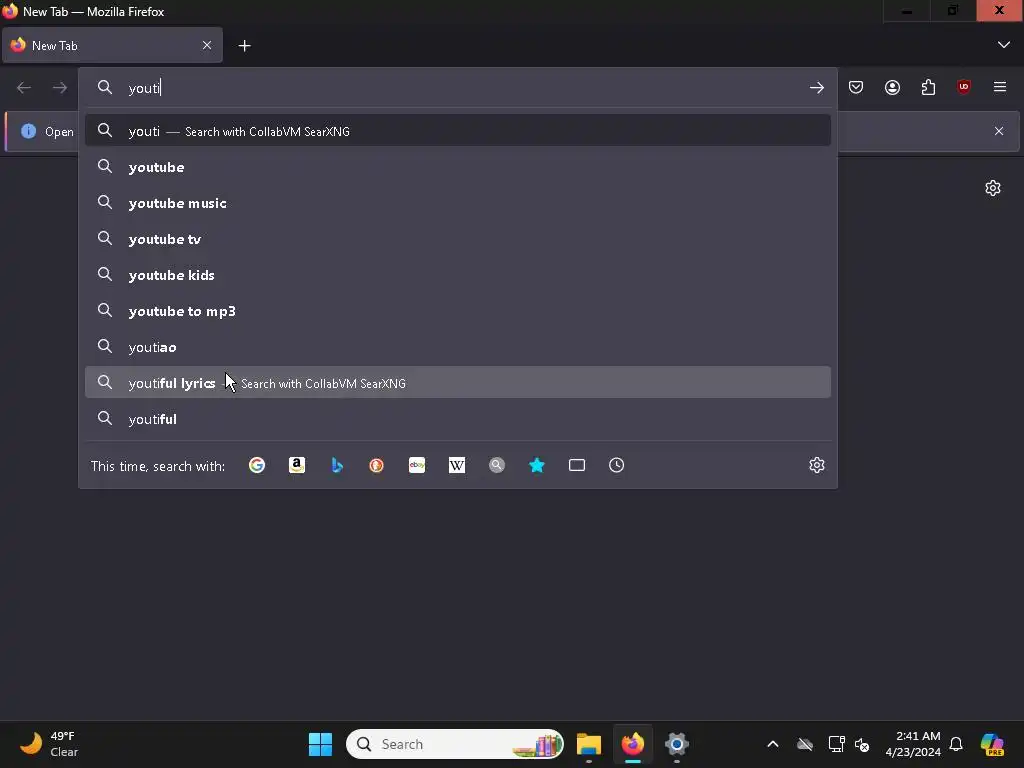Click the muted volume tray icon
Viewport: 1024px width, 768px height.
(862, 744)
